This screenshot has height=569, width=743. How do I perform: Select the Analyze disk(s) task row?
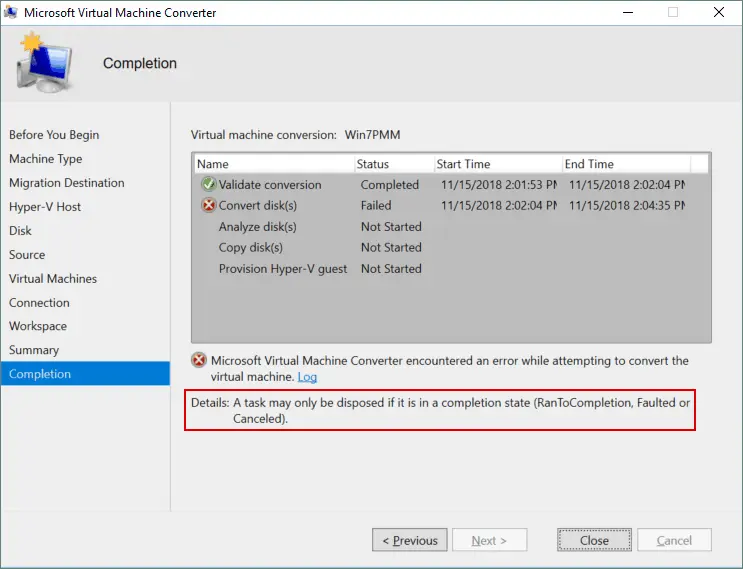(x=451, y=226)
